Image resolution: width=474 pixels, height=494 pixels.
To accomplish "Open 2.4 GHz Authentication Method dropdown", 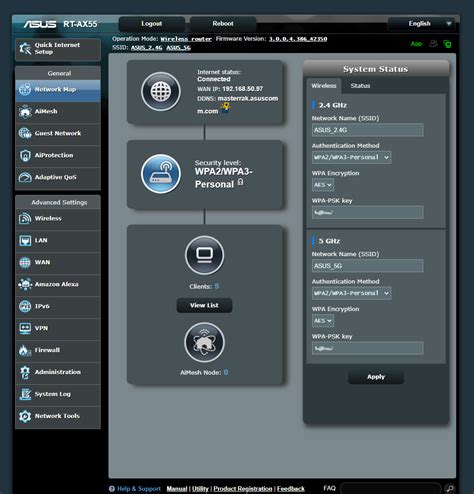I will (351, 157).
